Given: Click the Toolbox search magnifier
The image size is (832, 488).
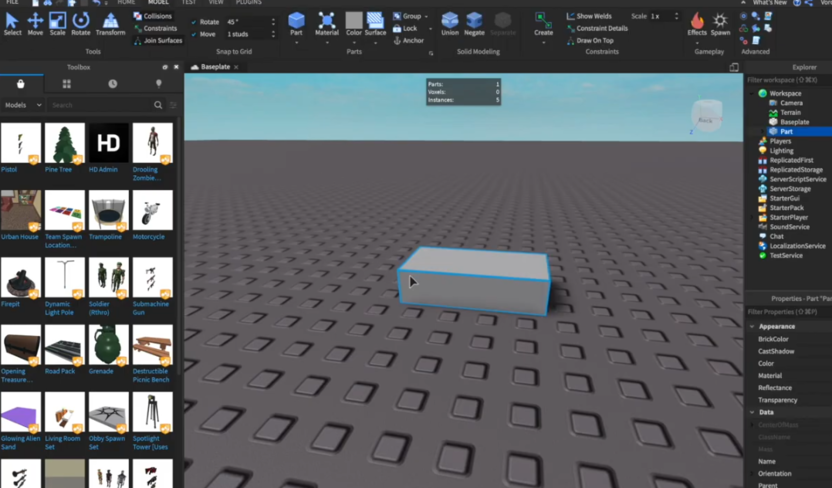Looking at the screenshot, I should point(158,105).
